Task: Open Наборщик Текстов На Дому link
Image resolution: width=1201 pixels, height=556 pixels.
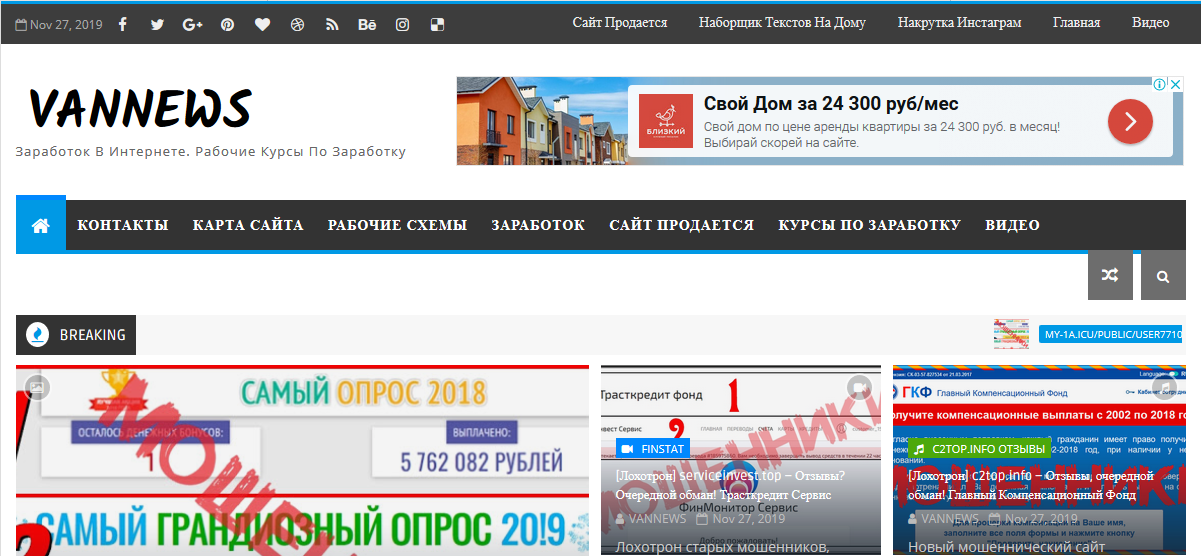Action: click(x=782, y=22)
